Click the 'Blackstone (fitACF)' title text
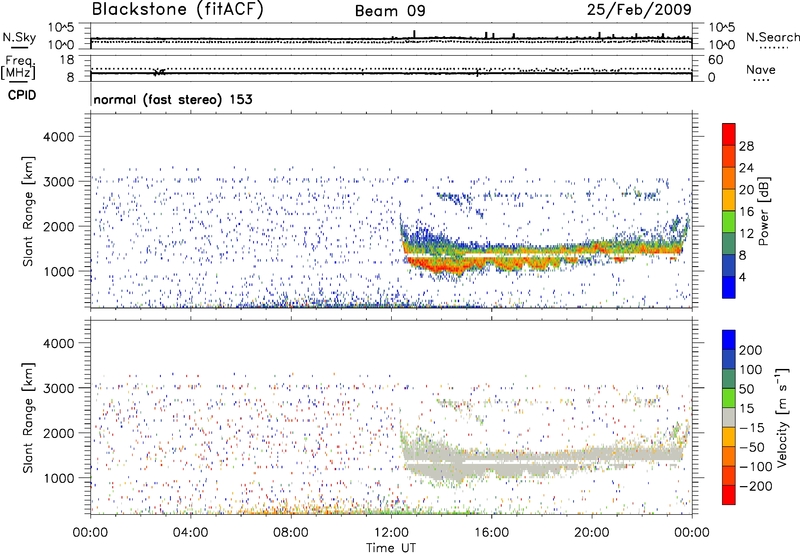Viewport: 800px width, 554px height. click(x=177, y=9)
